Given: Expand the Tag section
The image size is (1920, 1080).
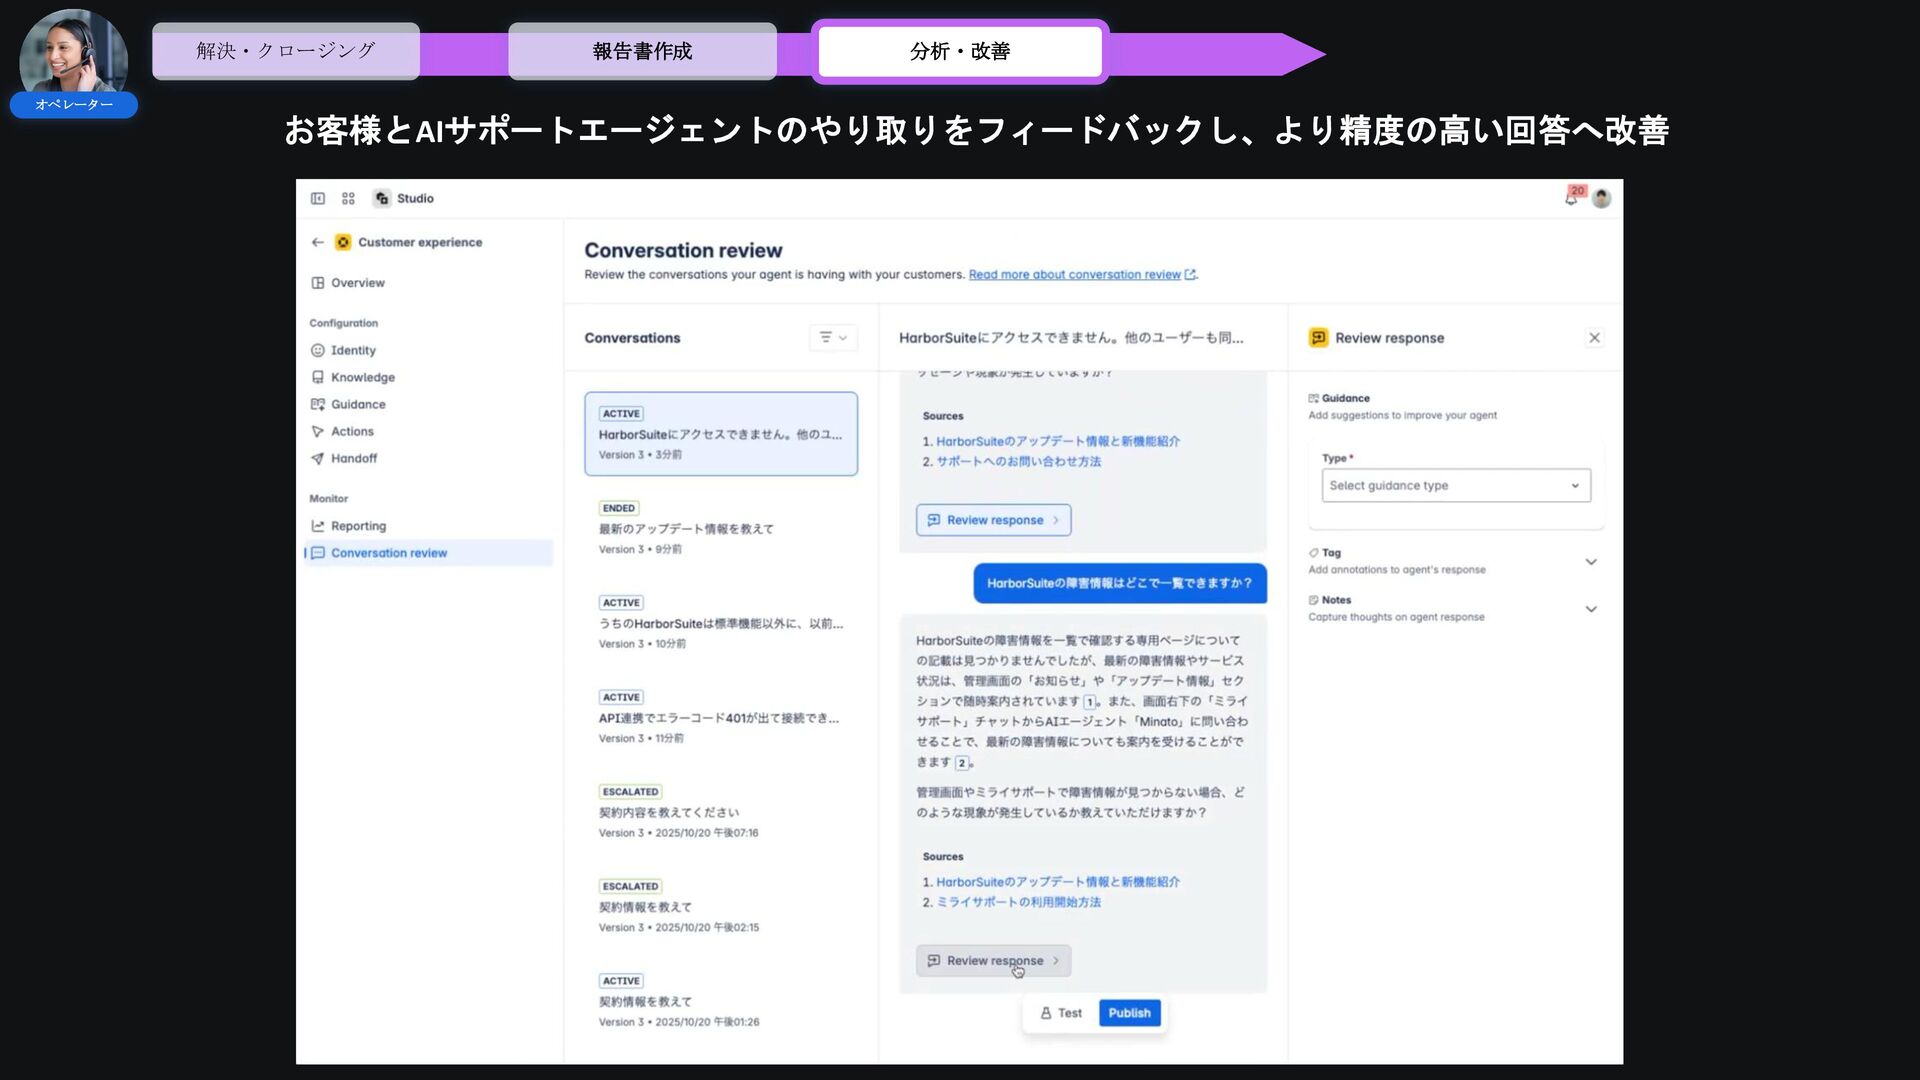Looking at the screenshot, I should pyautogui.click(x=1590, y=561).
